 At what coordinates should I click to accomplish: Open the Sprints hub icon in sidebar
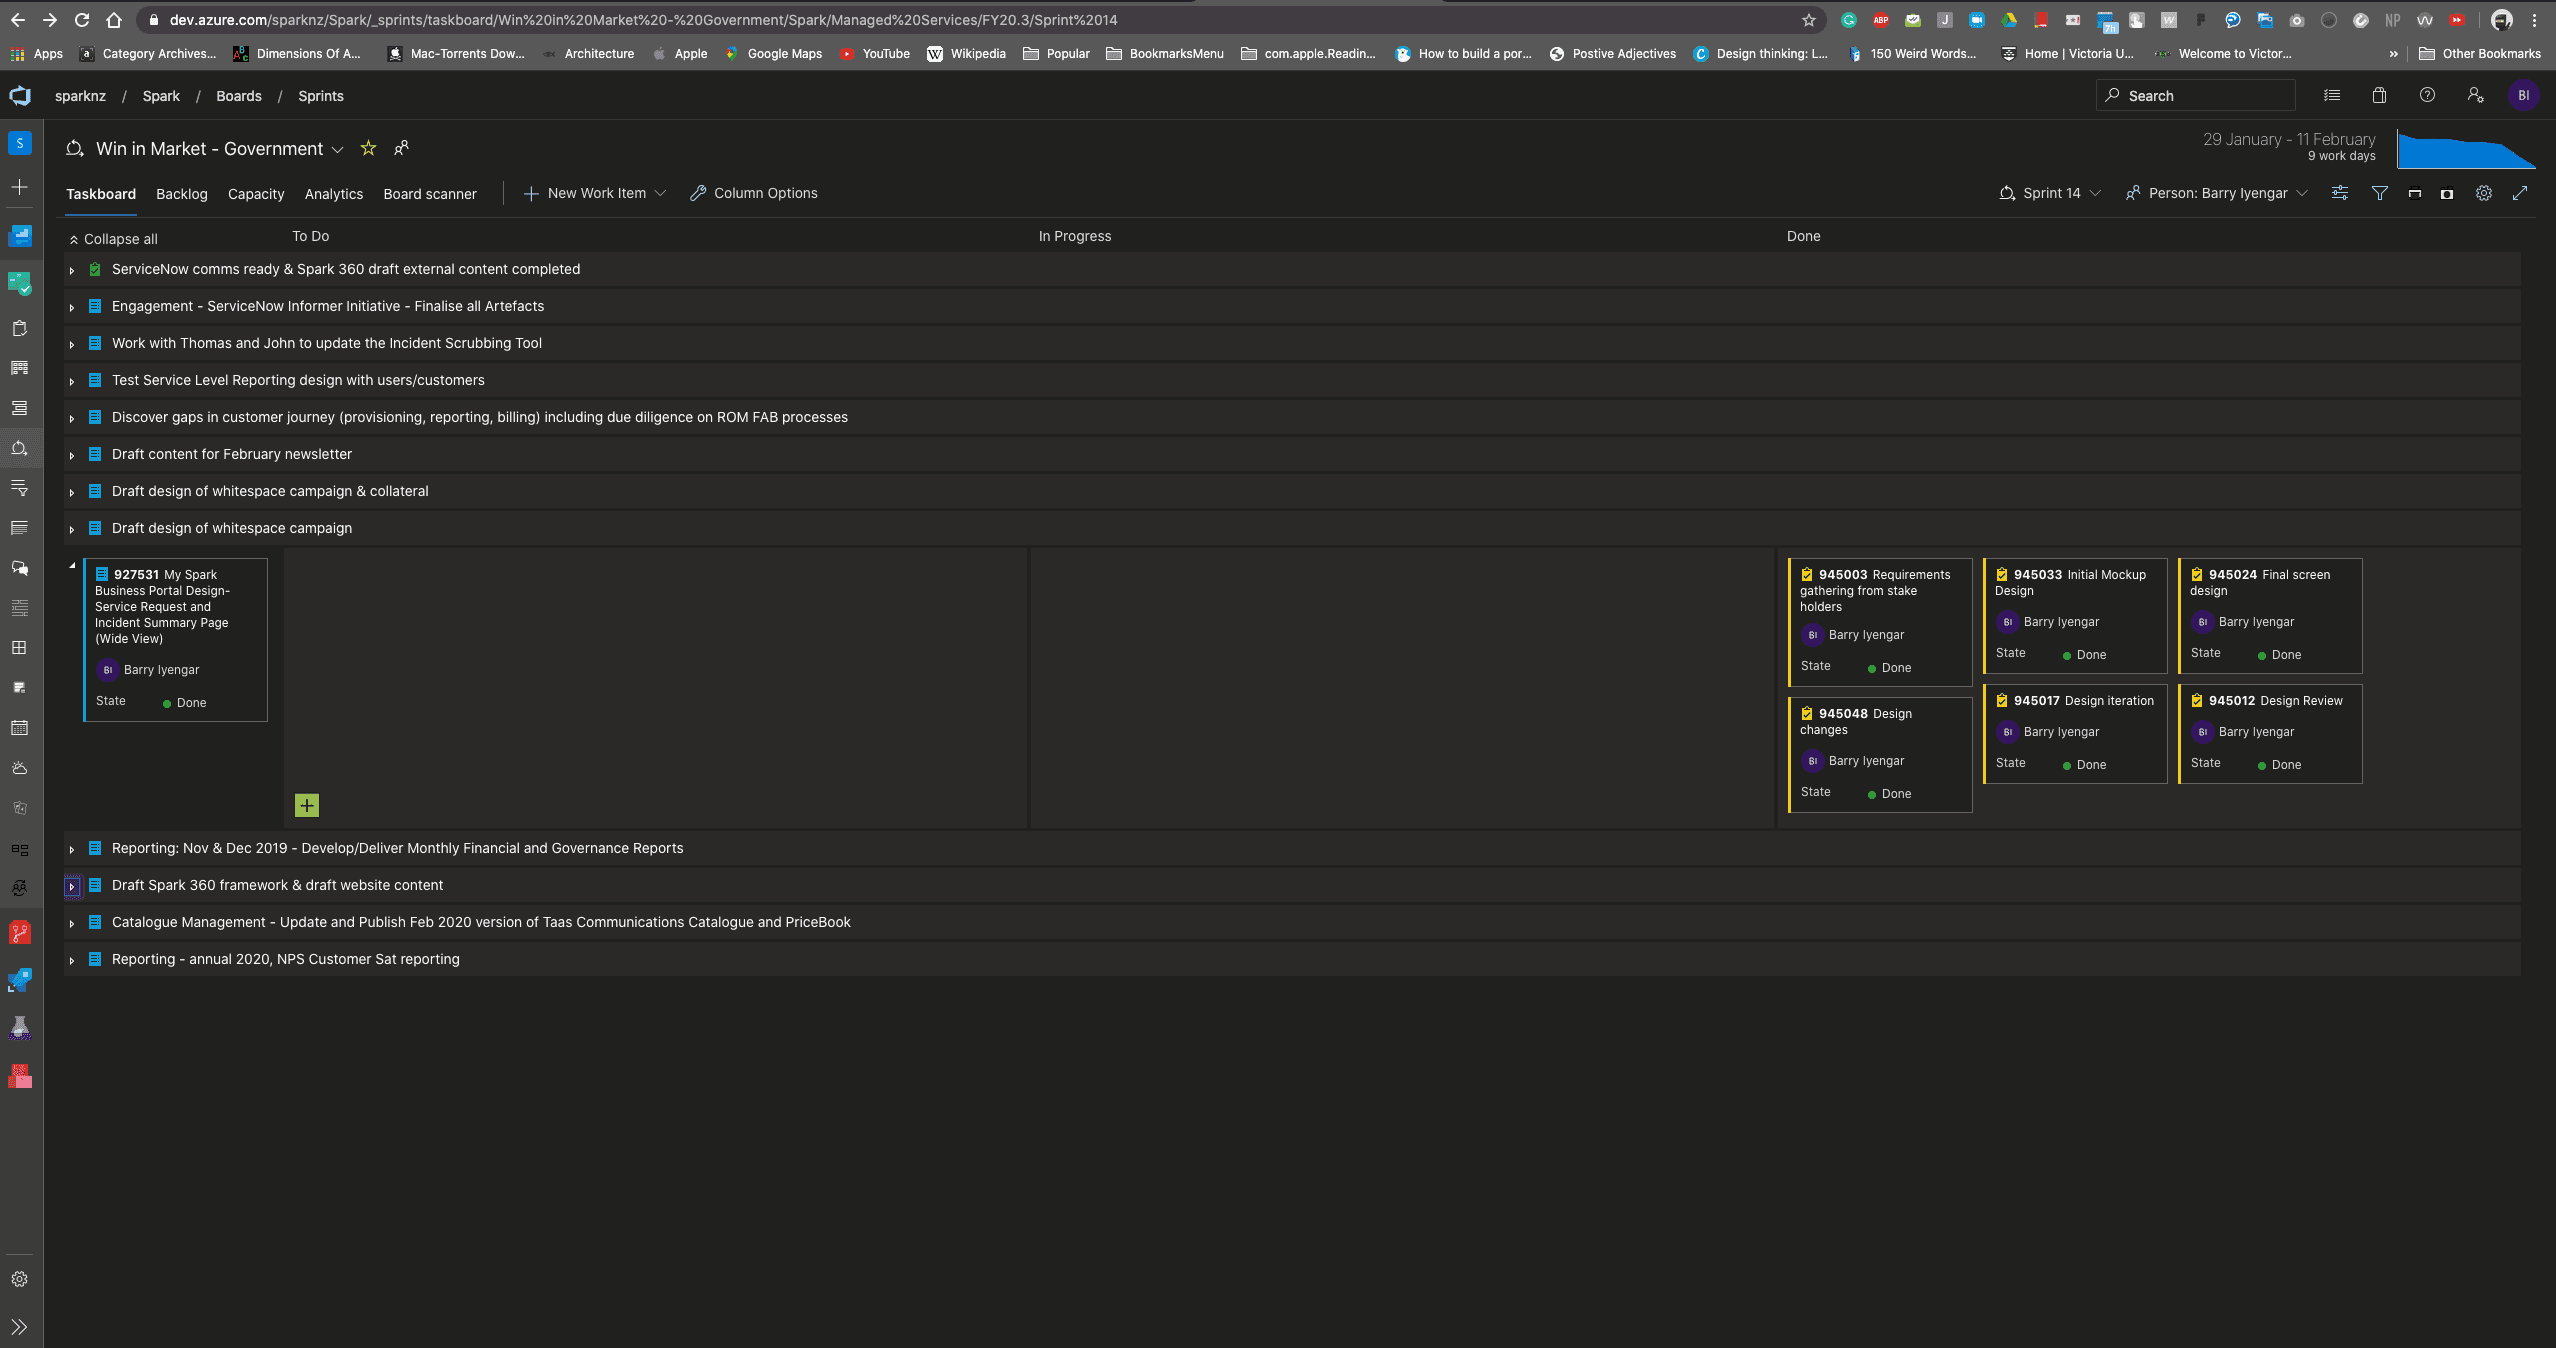(20, 448)
